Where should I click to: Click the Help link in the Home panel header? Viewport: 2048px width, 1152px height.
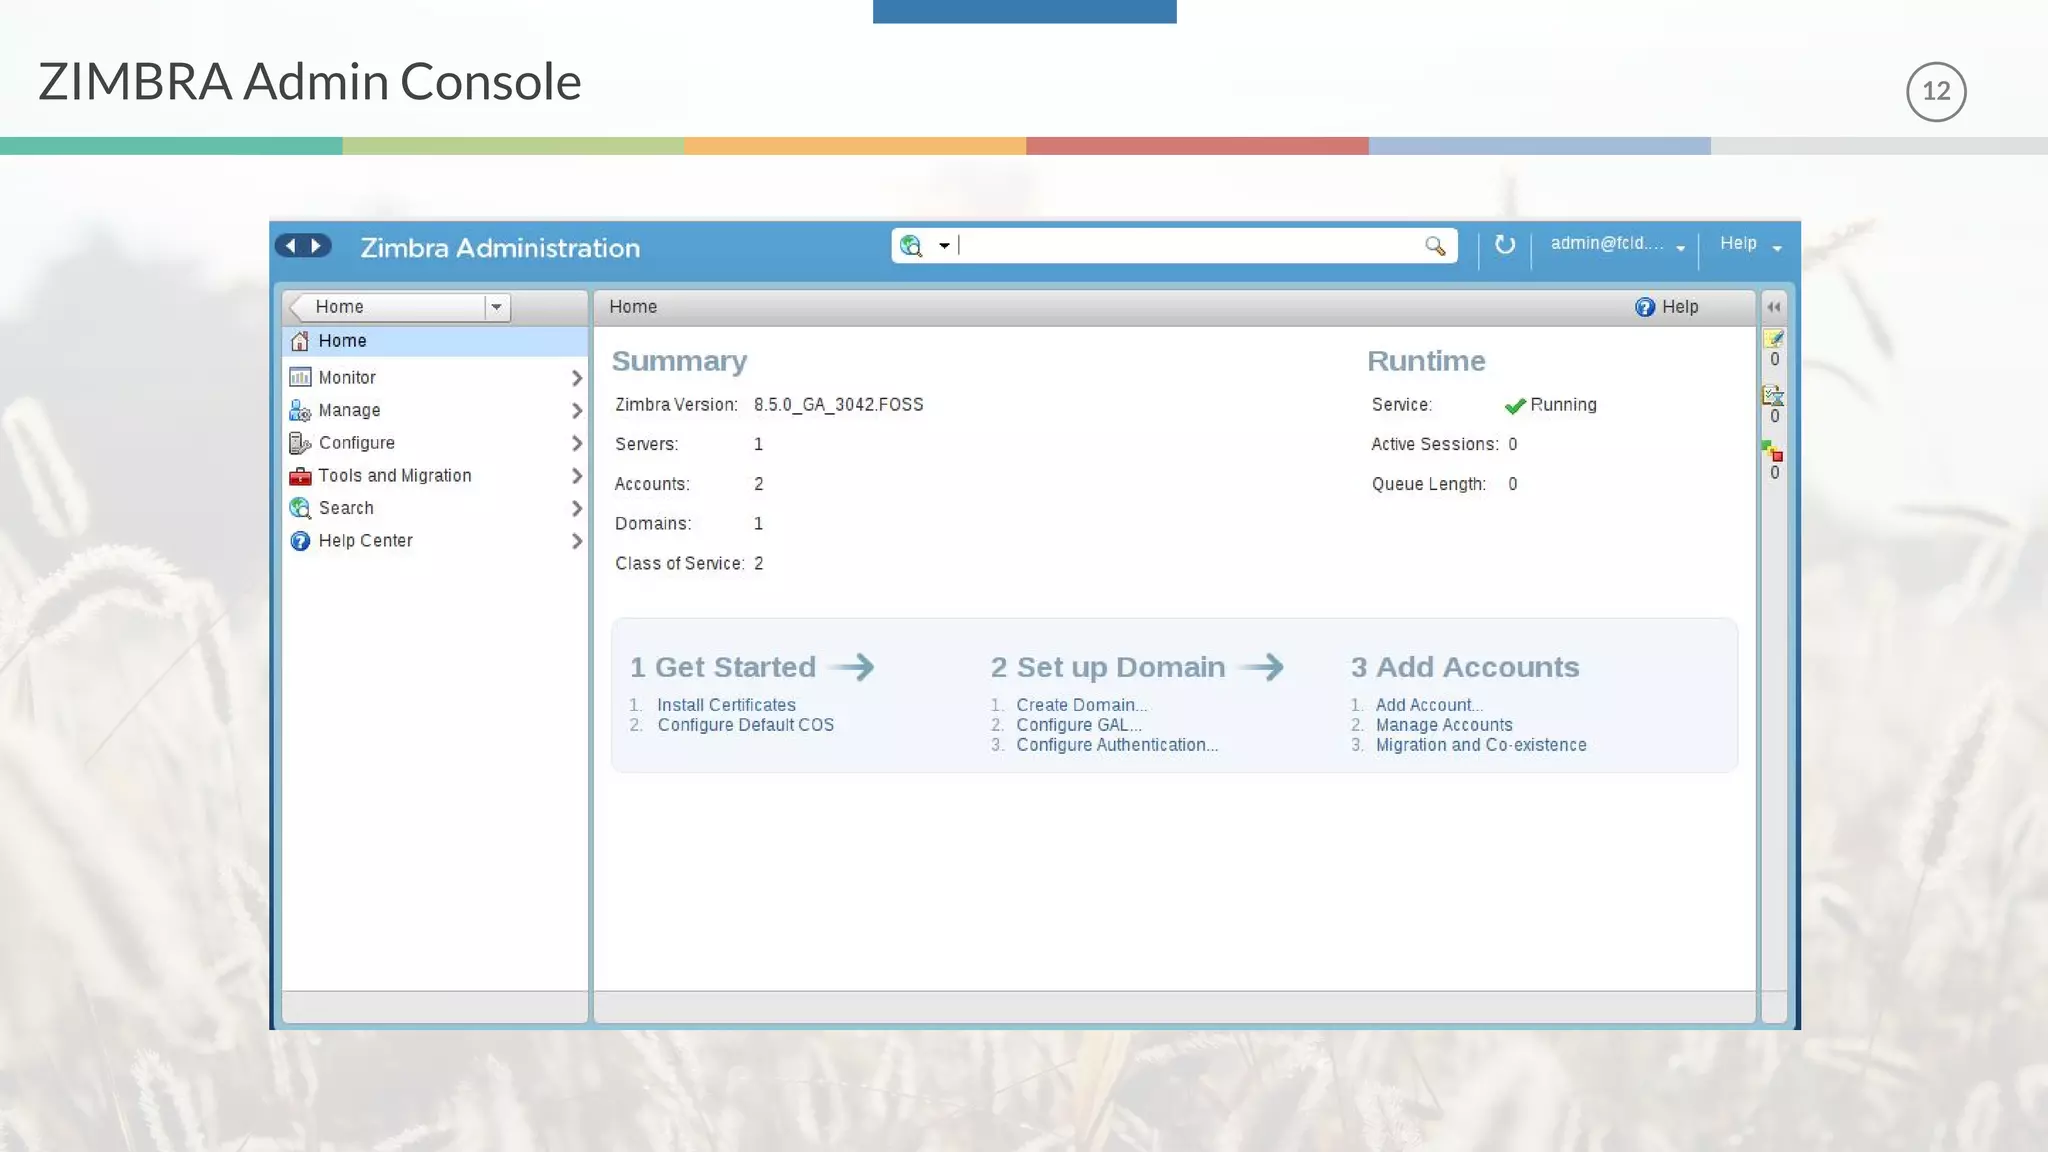point(1680,307)
